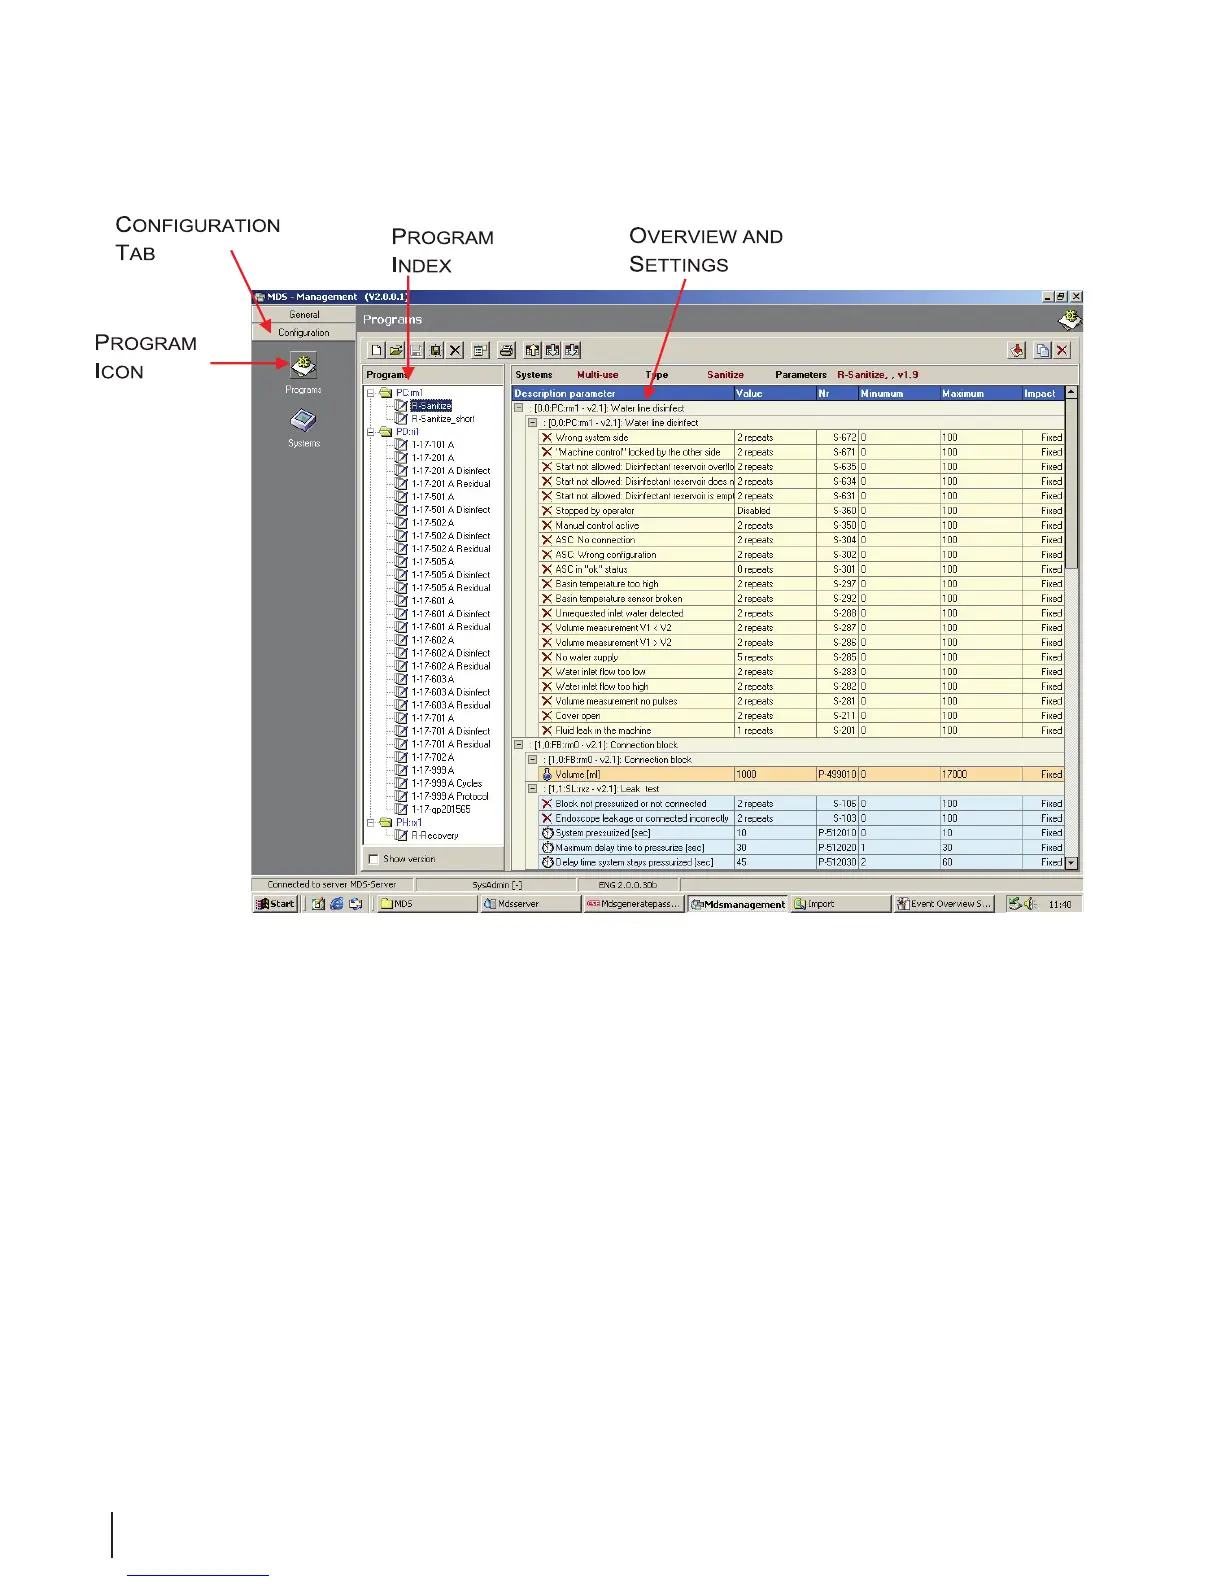Click the 'No water supply' parameter row
The image size is (1224, 1584).
point(801,657)
